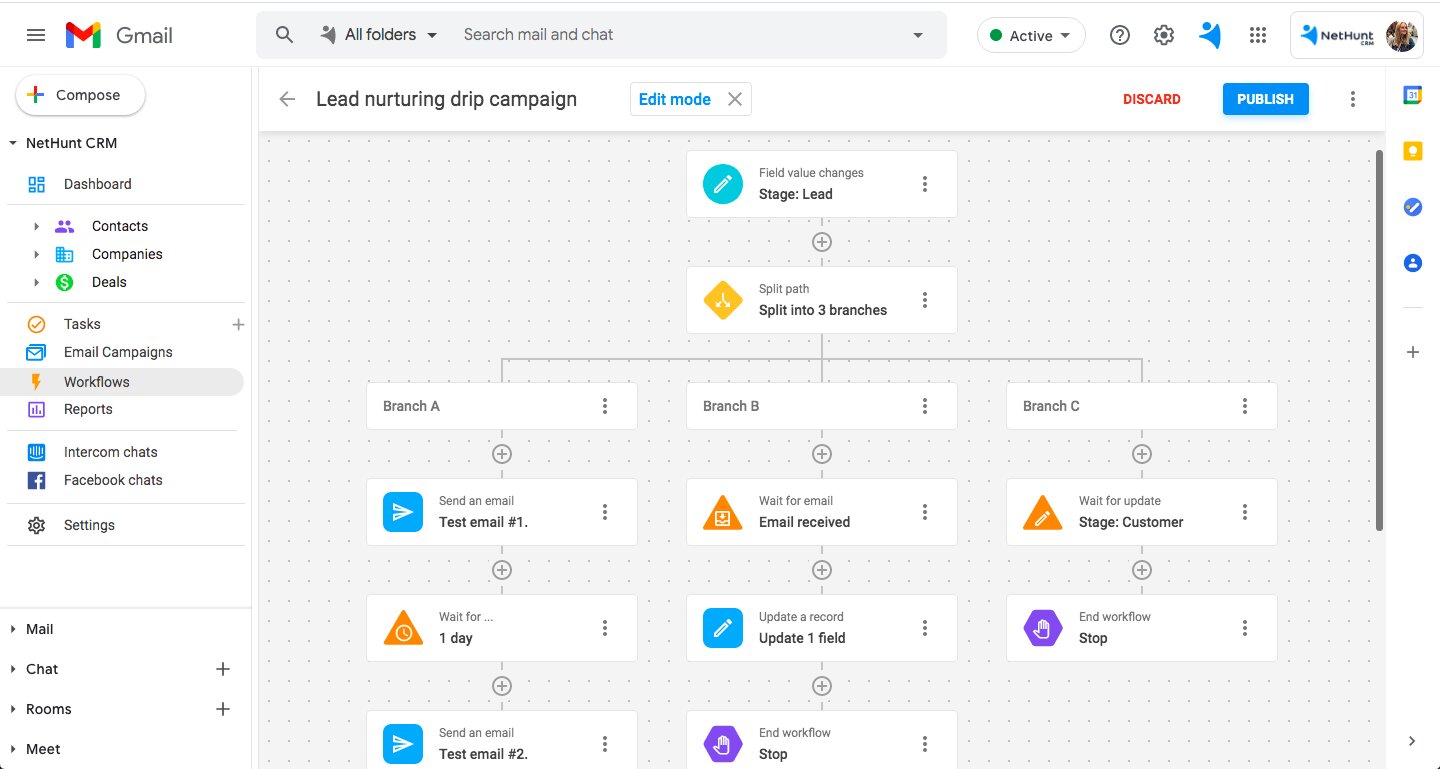Expand the Mail section
This screenshot has height=769, width=1440.
tap(13, 629)
